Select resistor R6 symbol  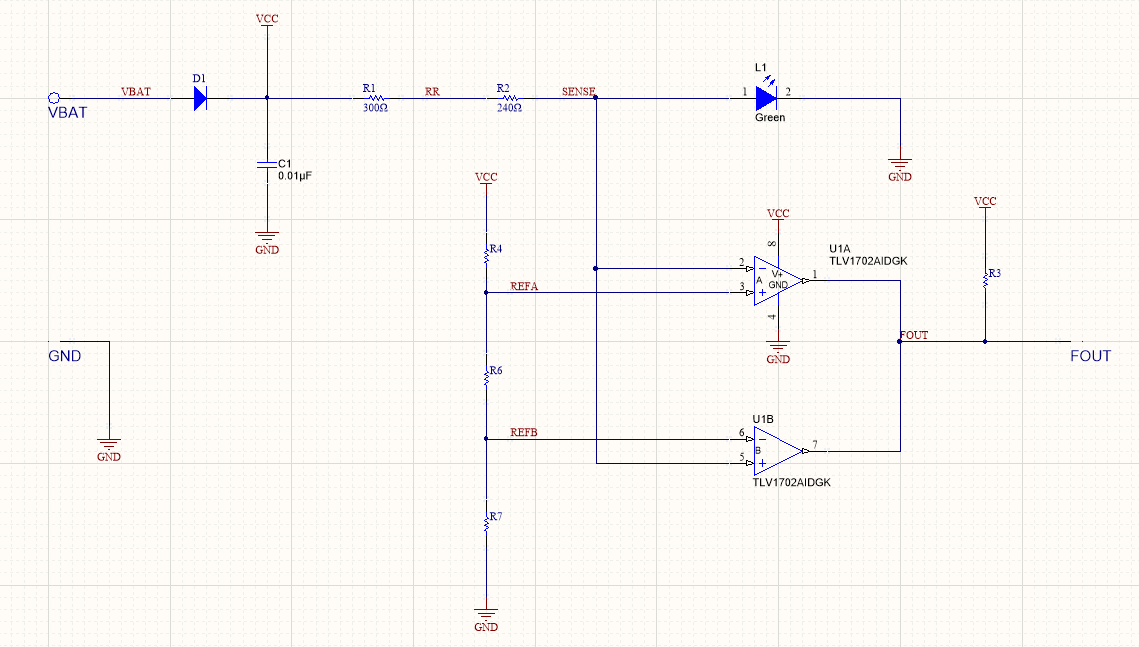pos(487,378)
